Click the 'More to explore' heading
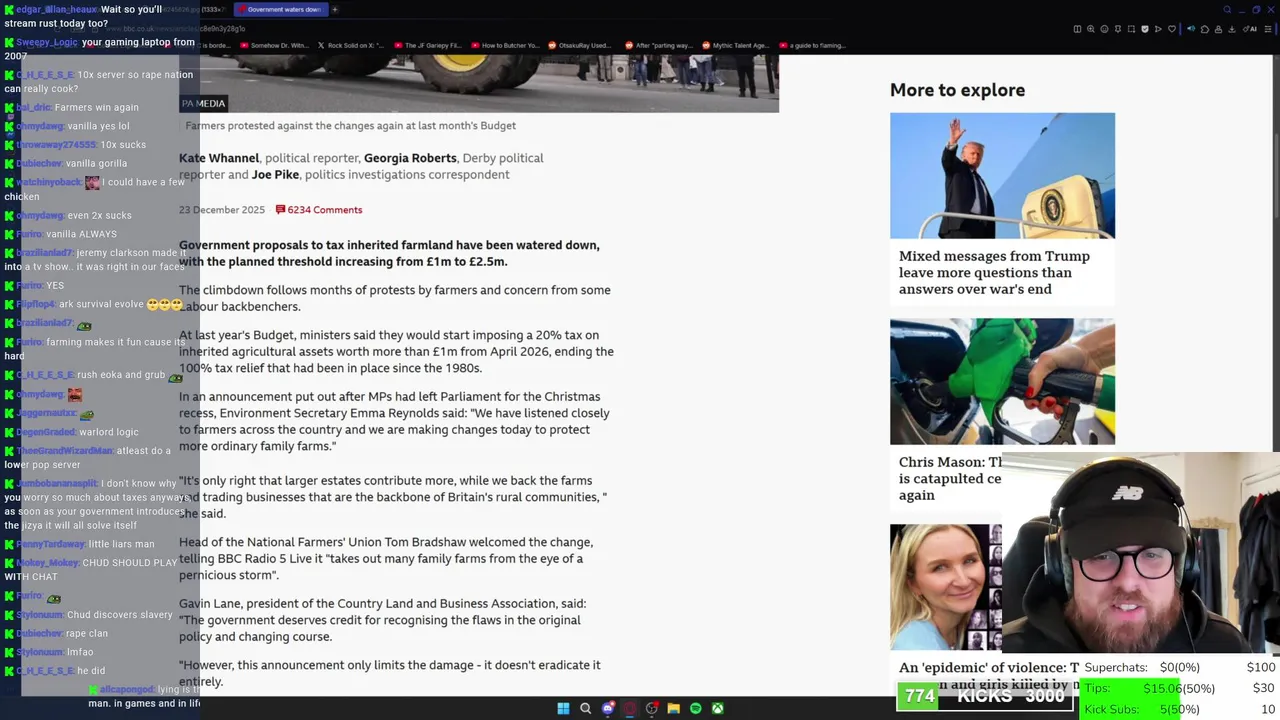1280x720 pixels. pos(957,90)
